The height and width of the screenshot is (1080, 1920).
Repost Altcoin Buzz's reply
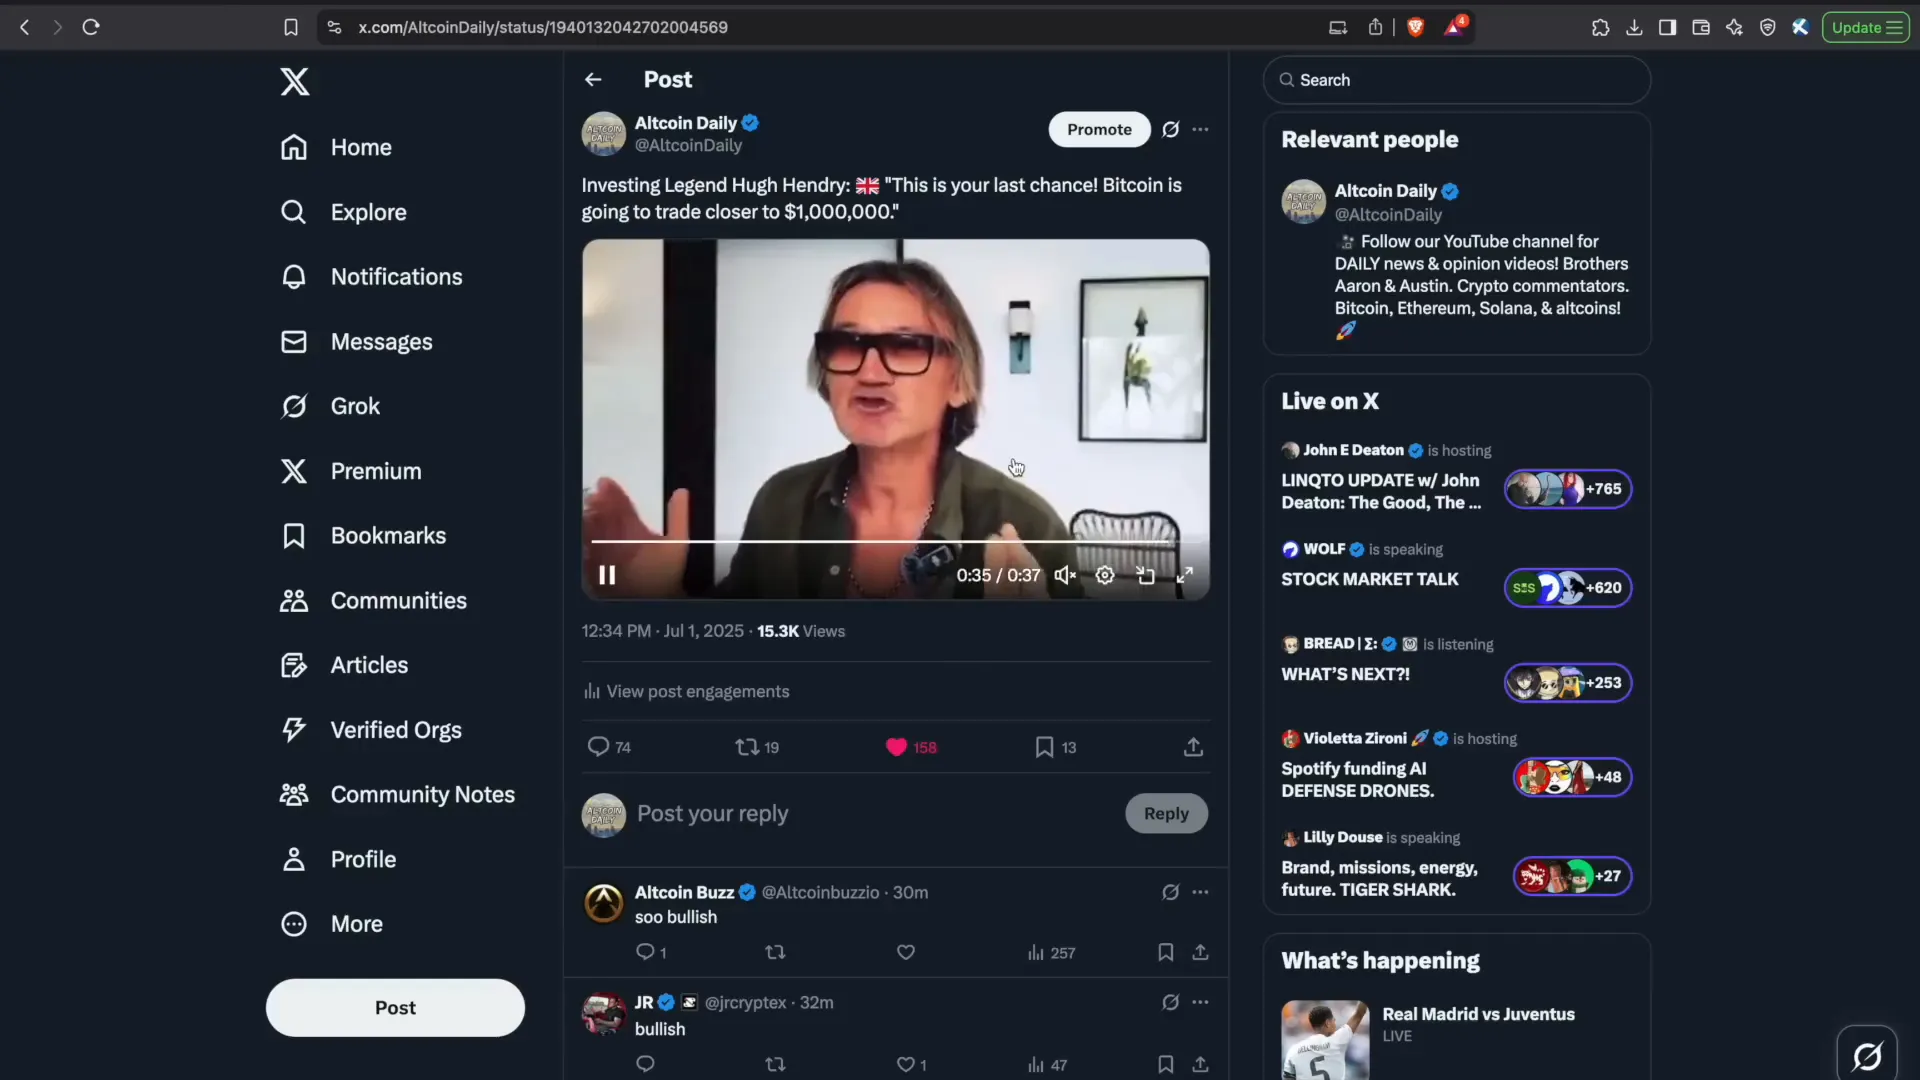point(775,952)
